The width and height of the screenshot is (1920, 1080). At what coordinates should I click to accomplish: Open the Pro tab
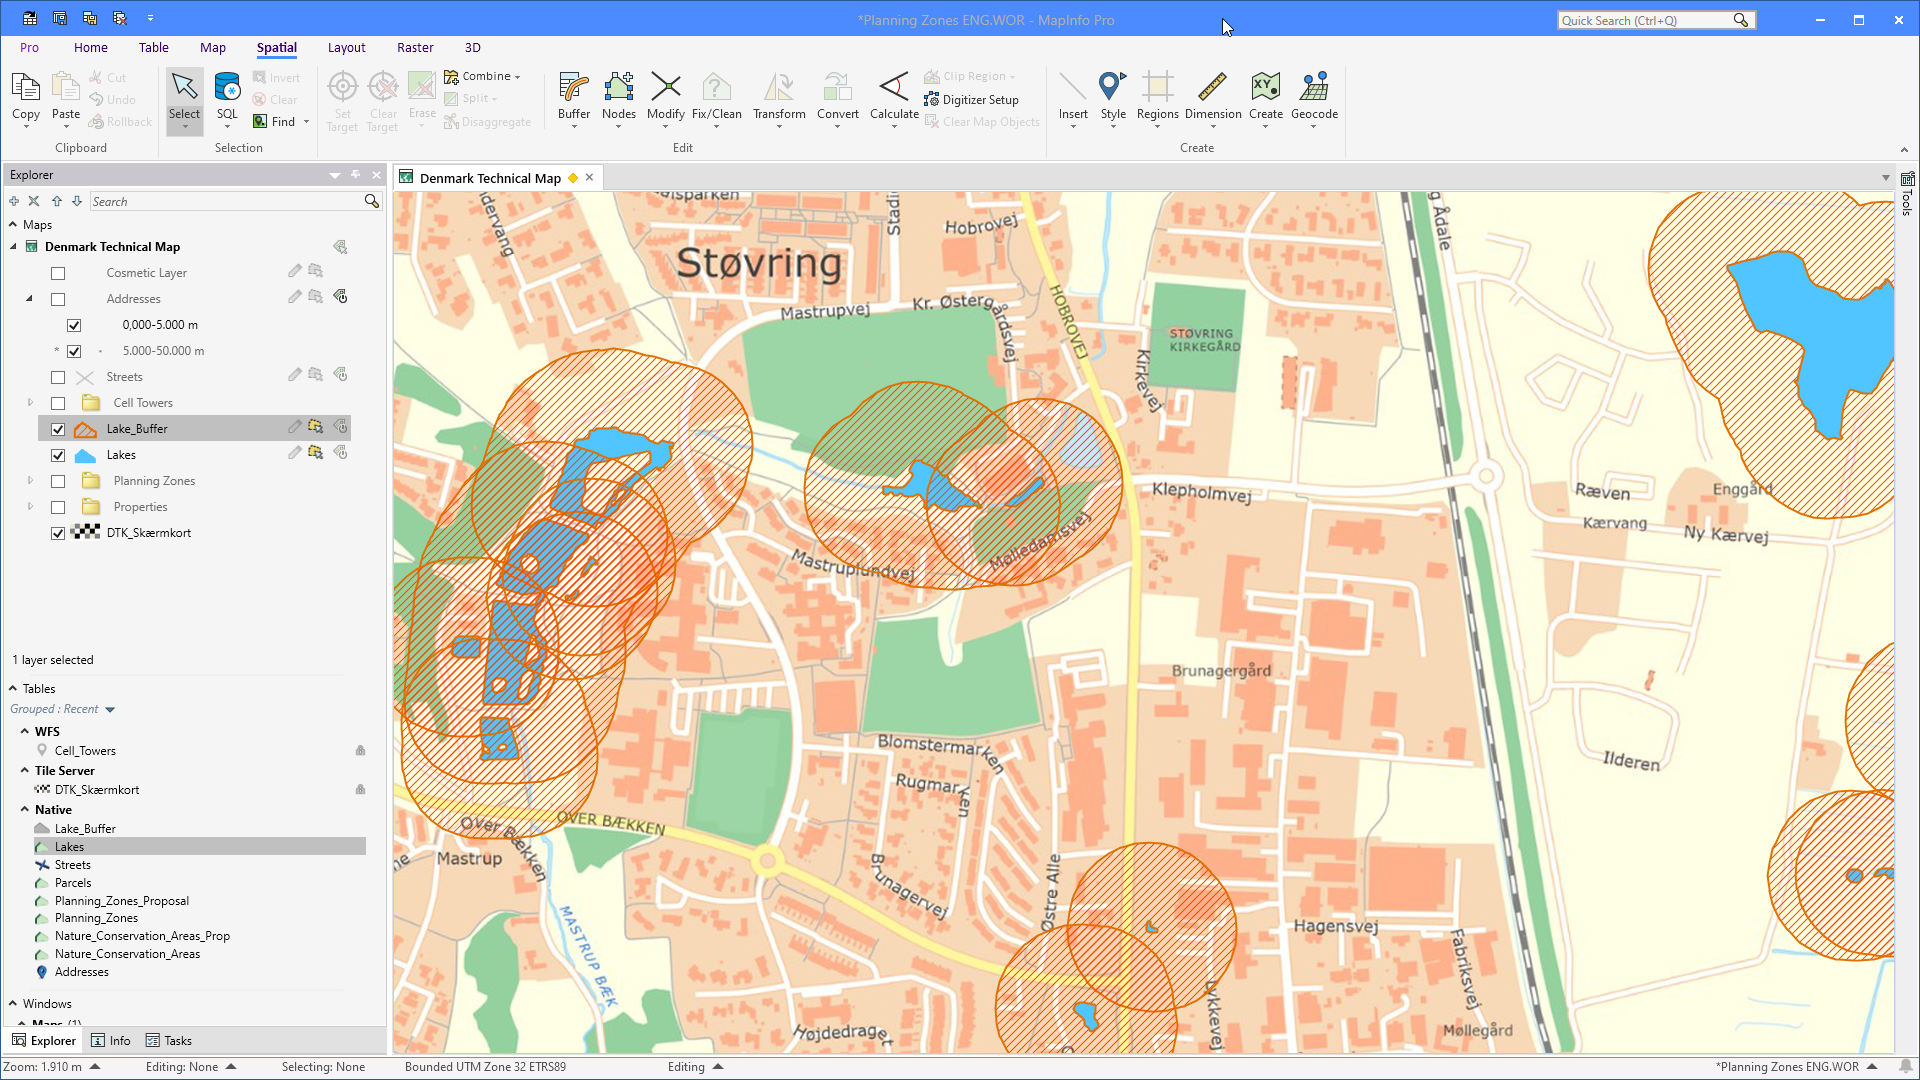tap(29, 47)
